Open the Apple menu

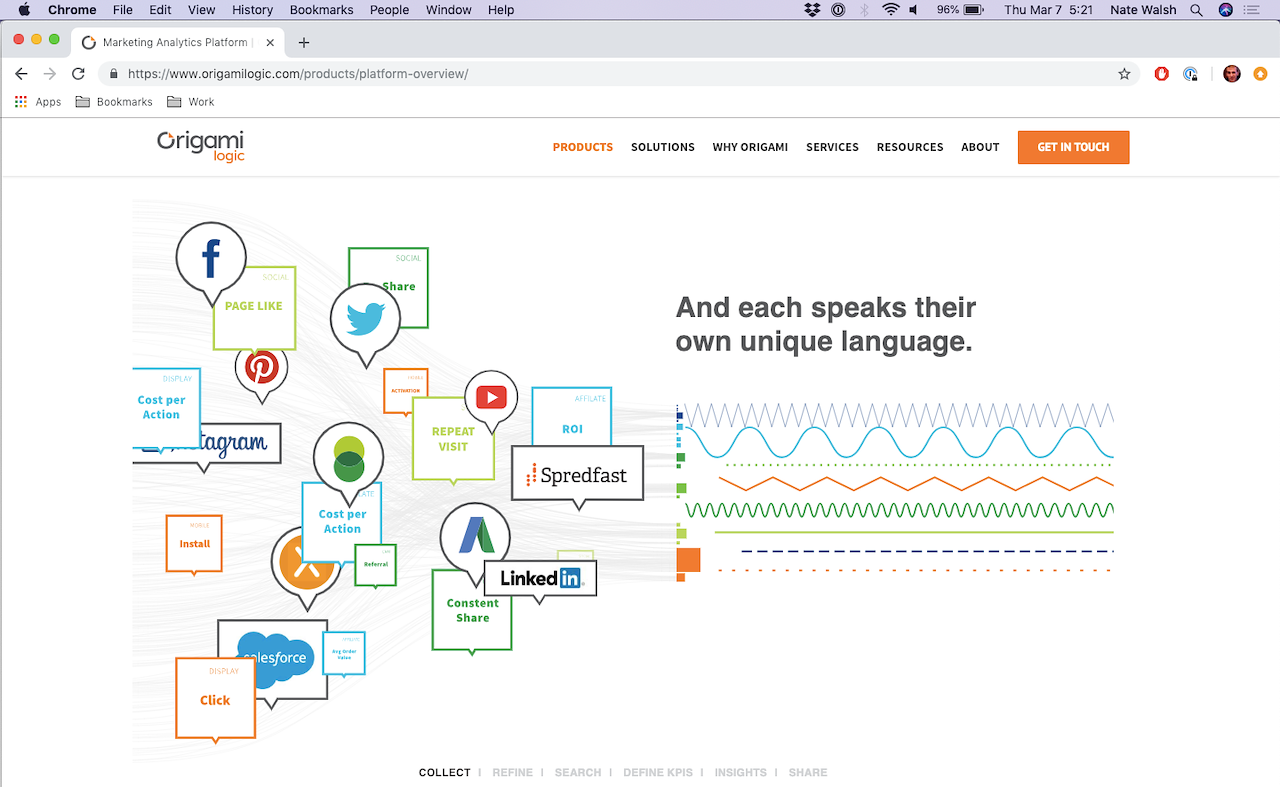tap(24, 10)
